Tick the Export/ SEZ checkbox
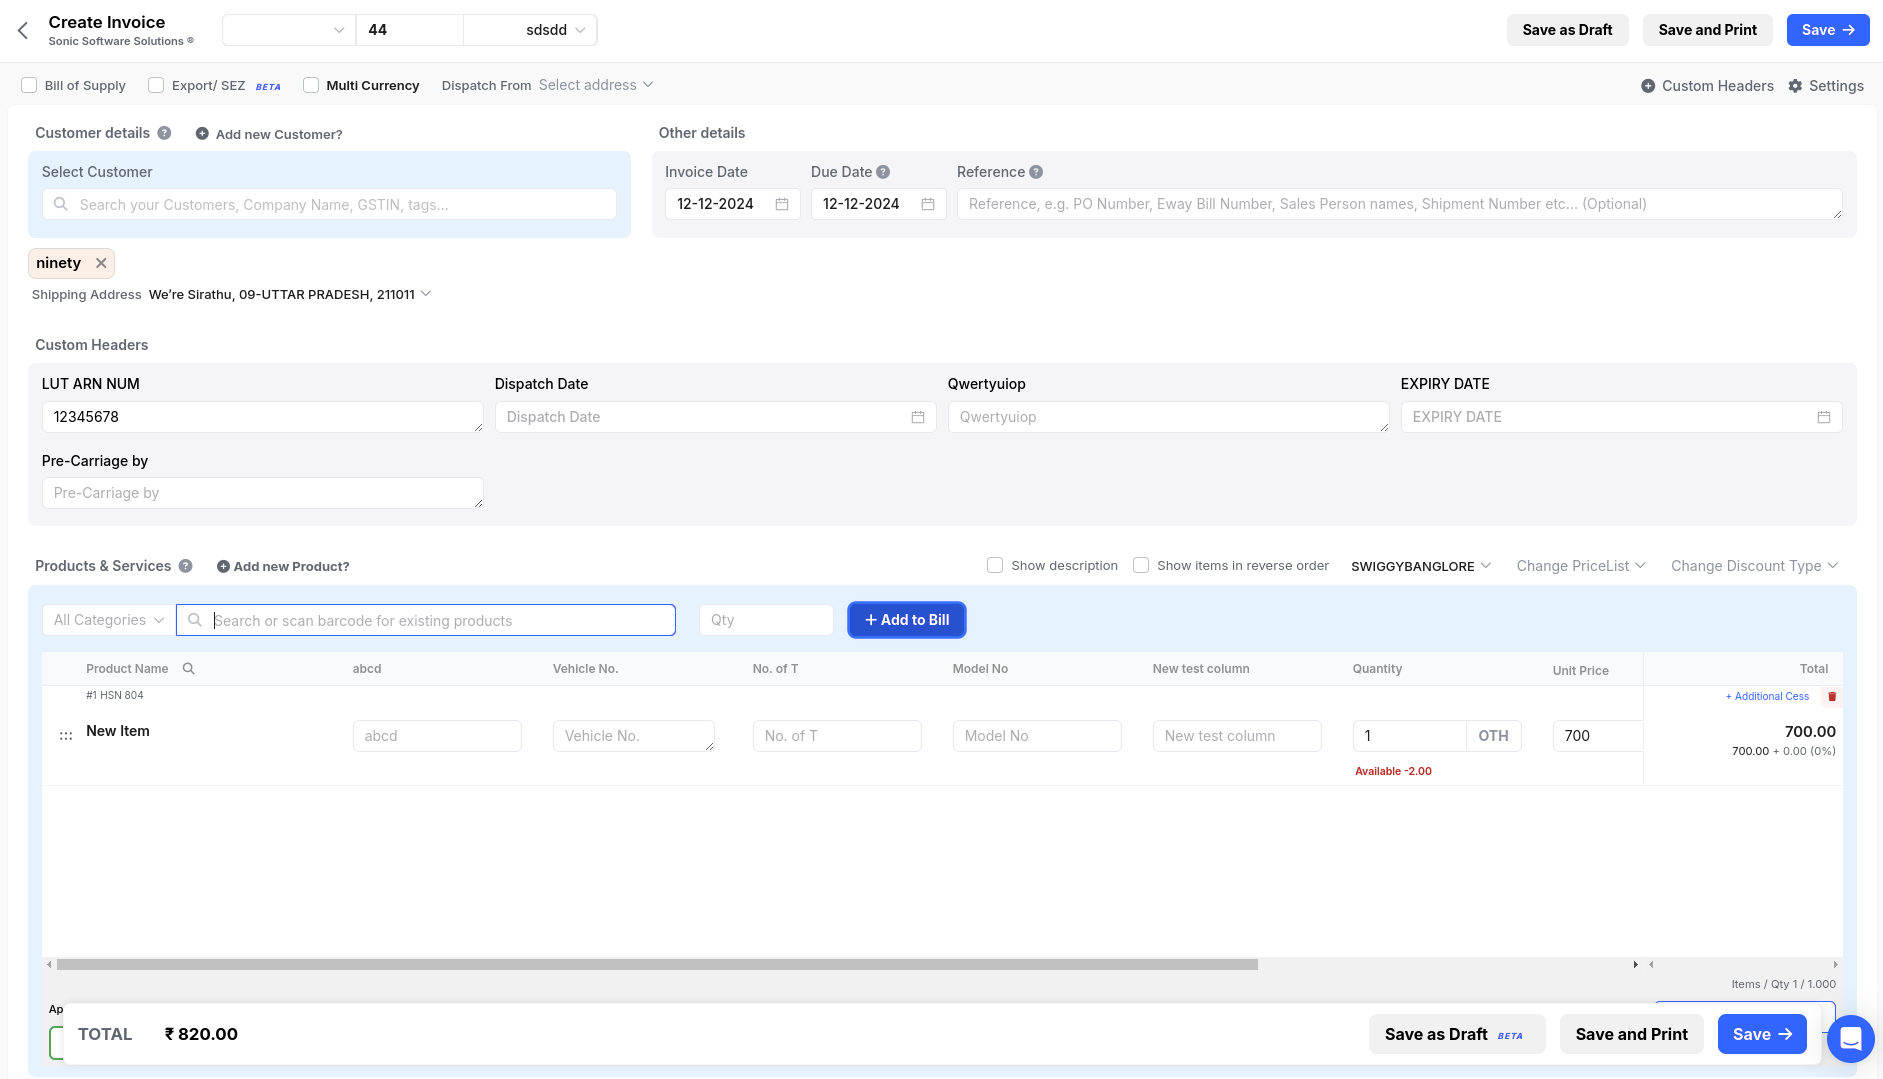The height and width of the screenshot is (1079, 1883). (156, 85)
